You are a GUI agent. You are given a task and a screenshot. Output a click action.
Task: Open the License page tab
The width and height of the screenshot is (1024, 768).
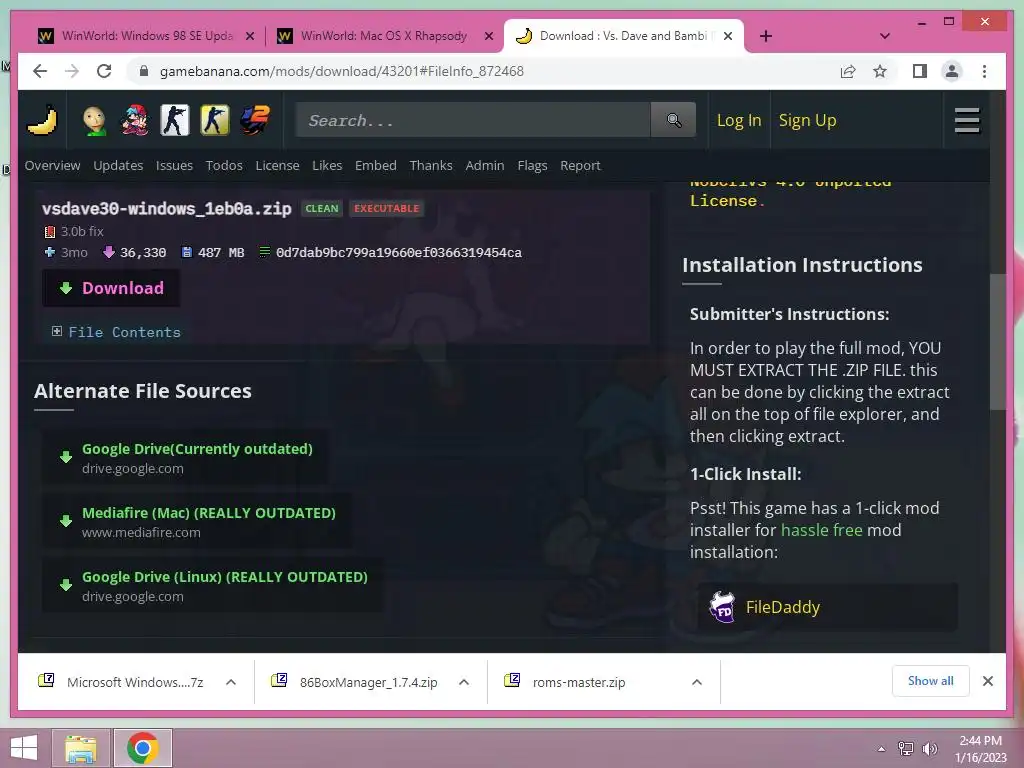coord(277,165)
